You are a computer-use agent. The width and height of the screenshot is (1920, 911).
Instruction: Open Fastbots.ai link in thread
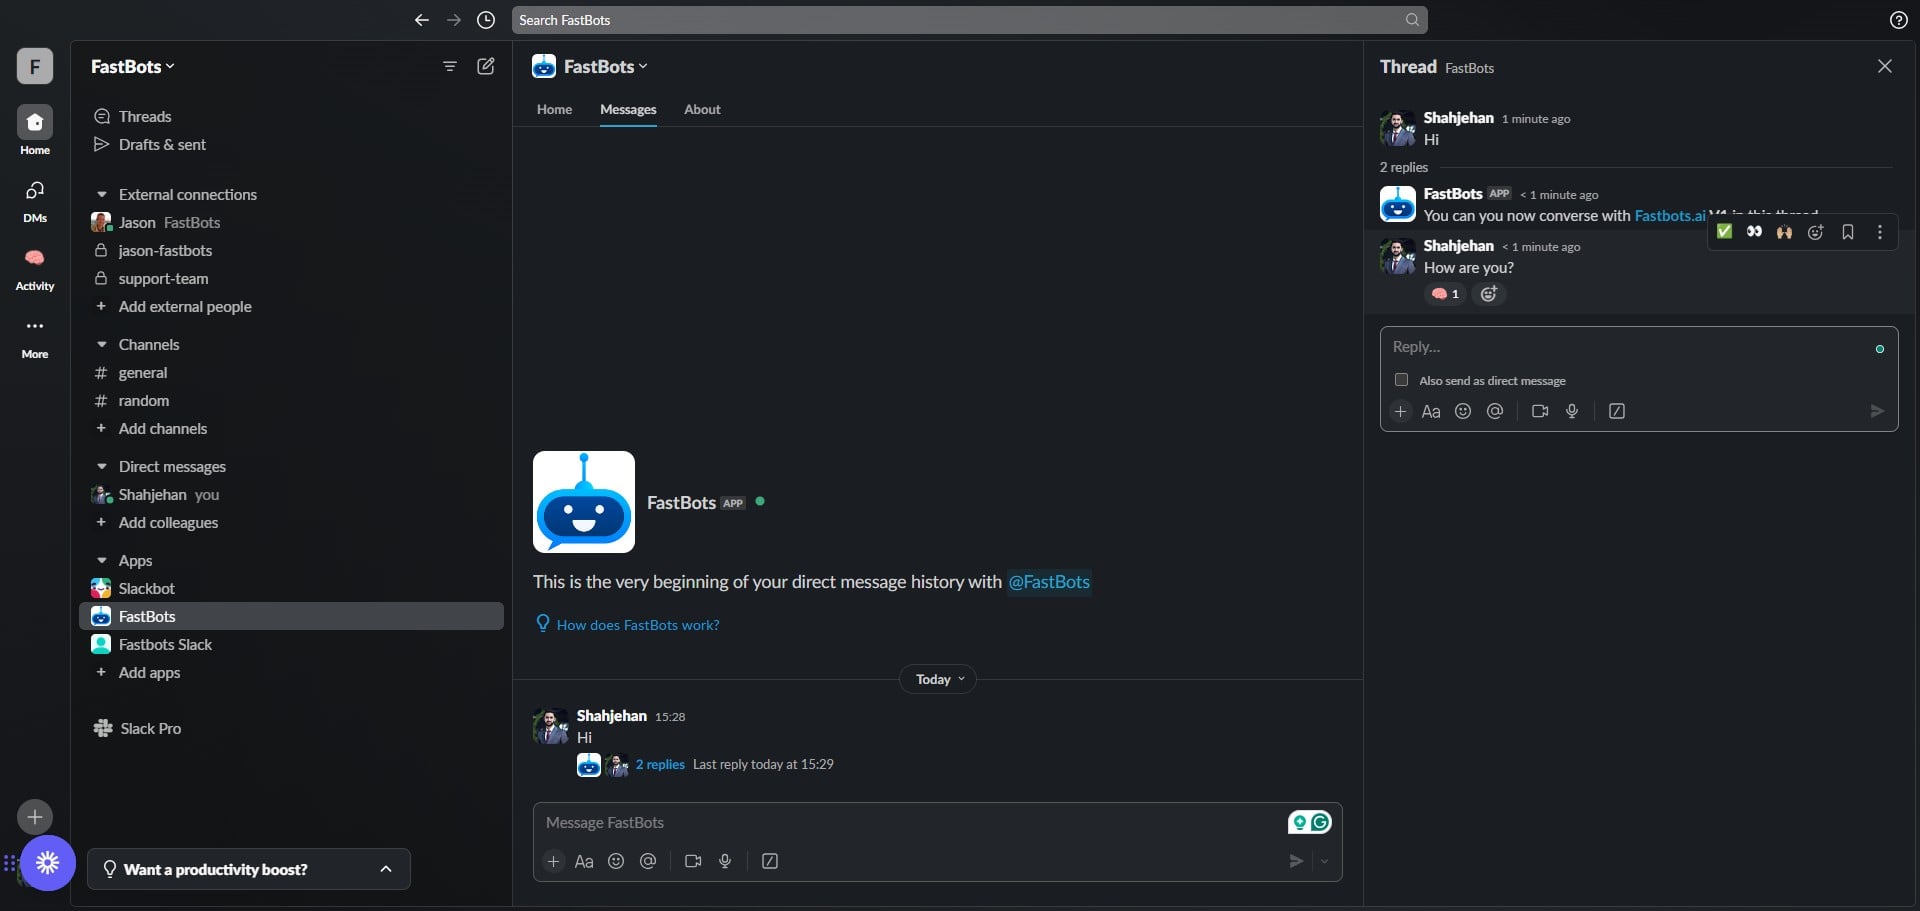pyautogui.click(x=1670, y=215)
